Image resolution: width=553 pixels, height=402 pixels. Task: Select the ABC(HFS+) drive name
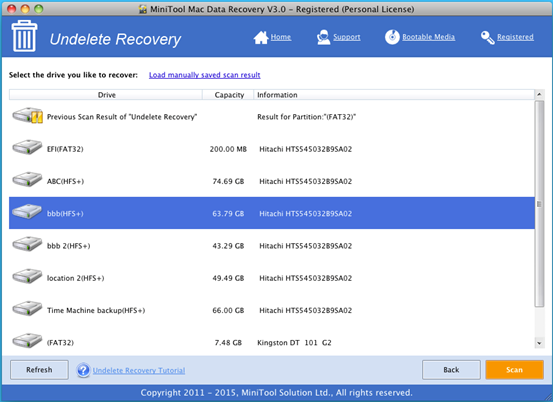tap(66, 182)
